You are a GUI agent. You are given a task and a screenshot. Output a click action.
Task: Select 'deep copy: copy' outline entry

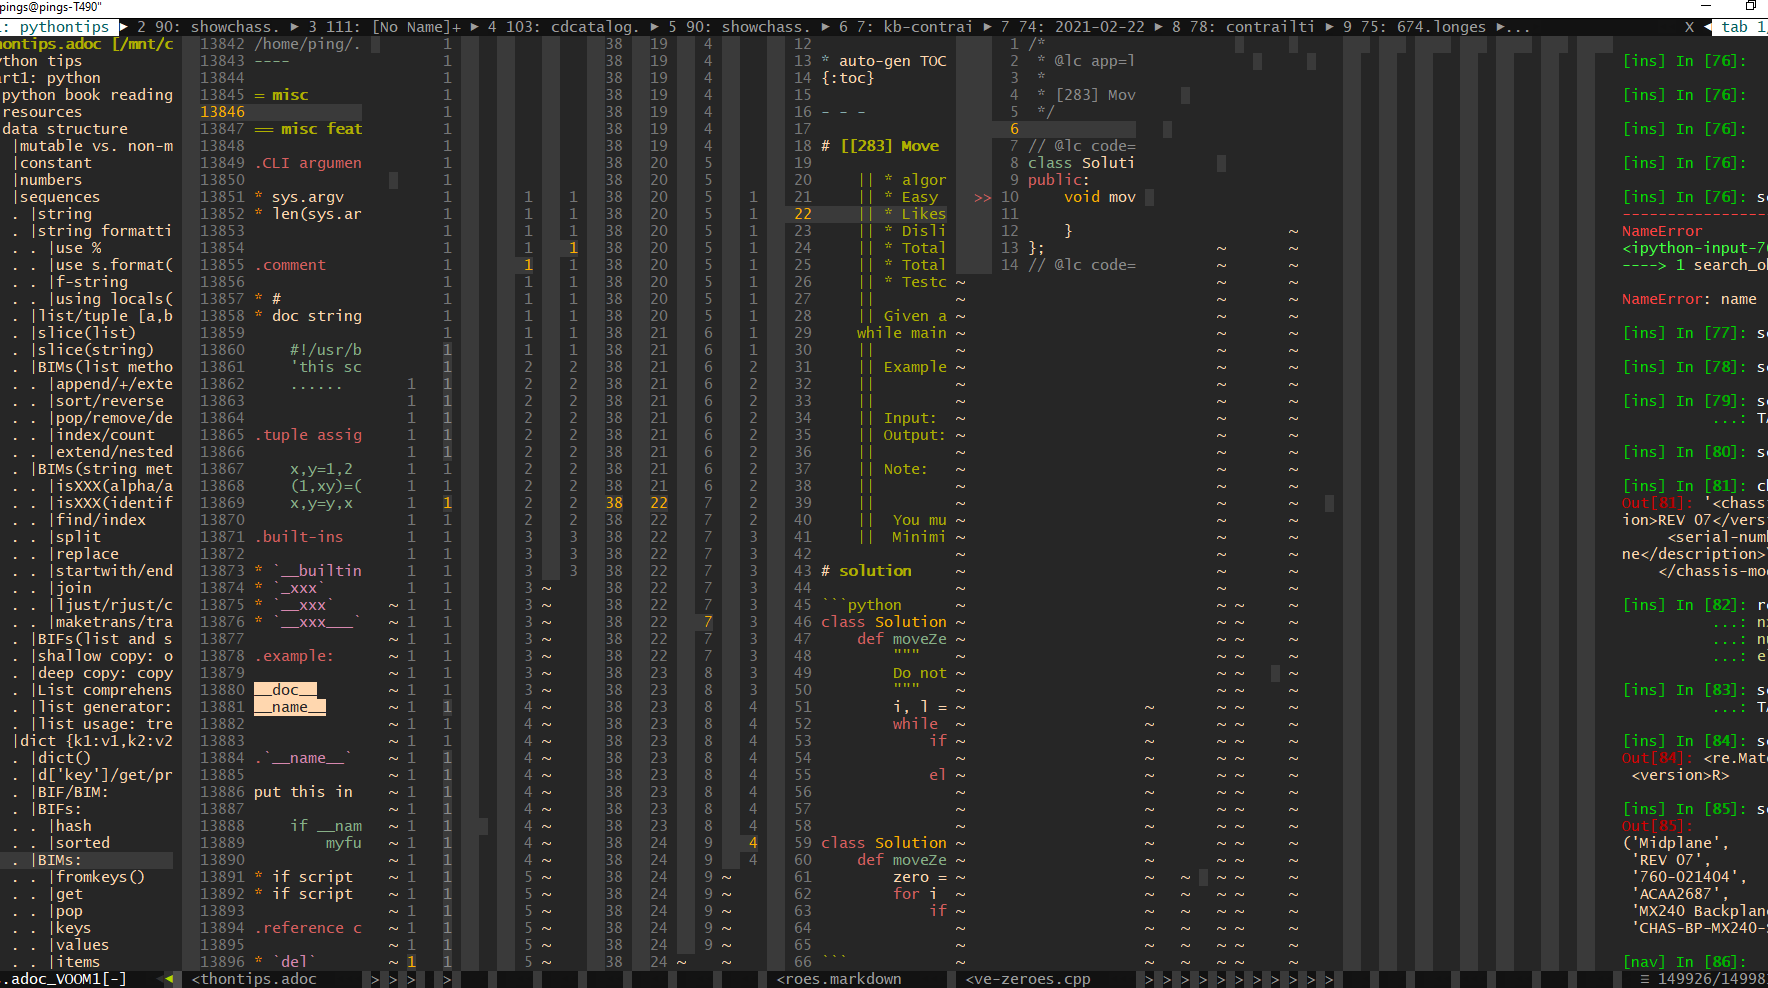[105, 673]
